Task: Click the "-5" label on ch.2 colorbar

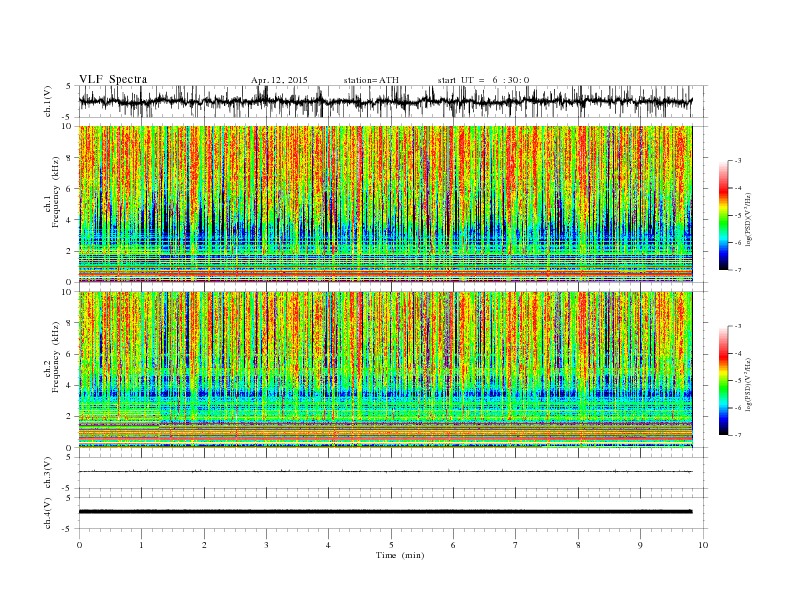Action: (x=738, y=380)
